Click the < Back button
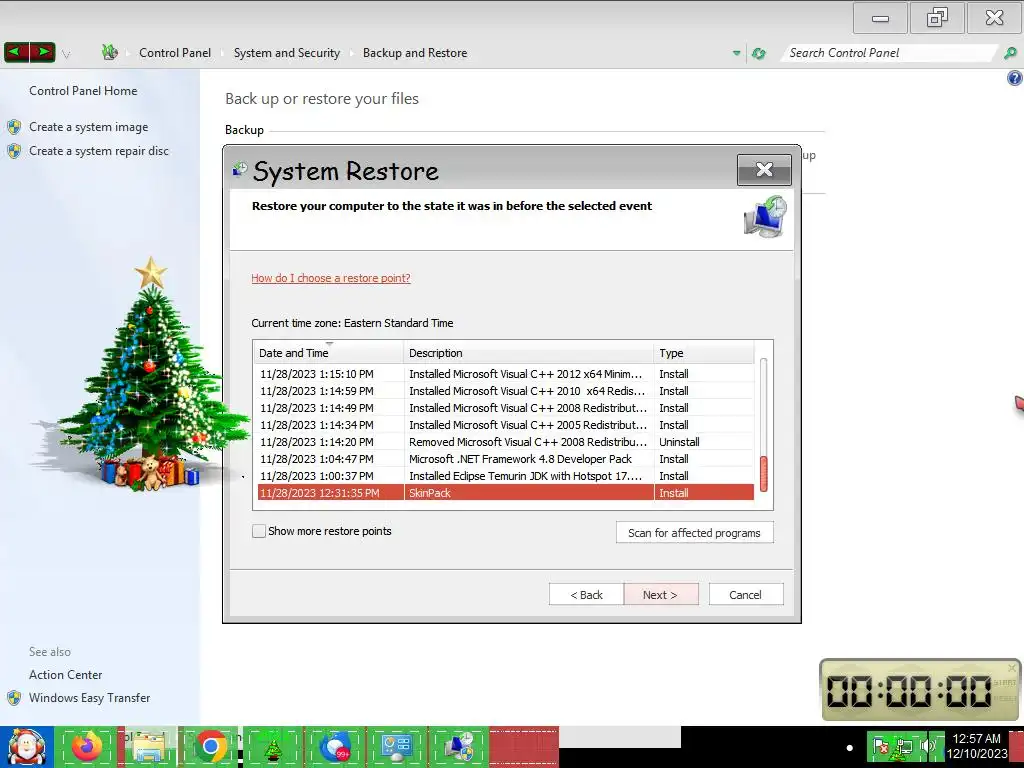 click(586, 595)
